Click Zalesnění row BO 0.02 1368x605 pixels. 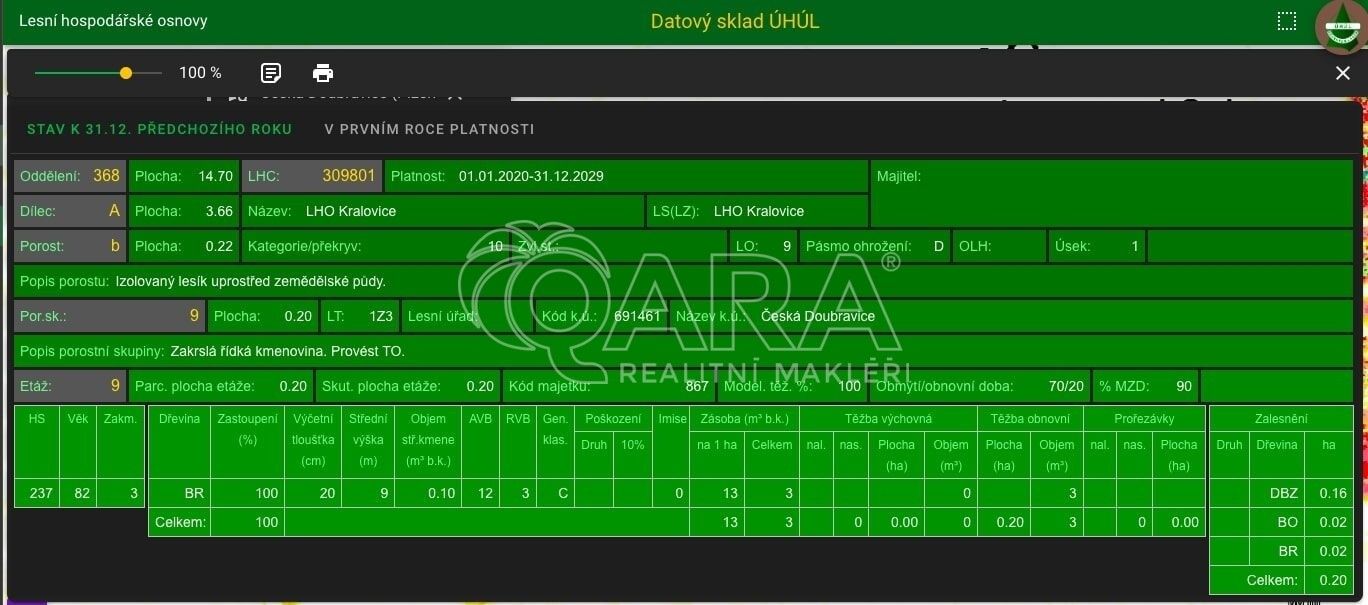coord(1281,522)
